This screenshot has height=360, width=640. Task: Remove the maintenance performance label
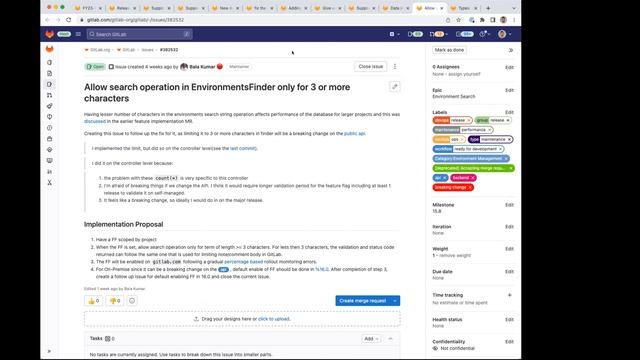click(x=489, y=130)
